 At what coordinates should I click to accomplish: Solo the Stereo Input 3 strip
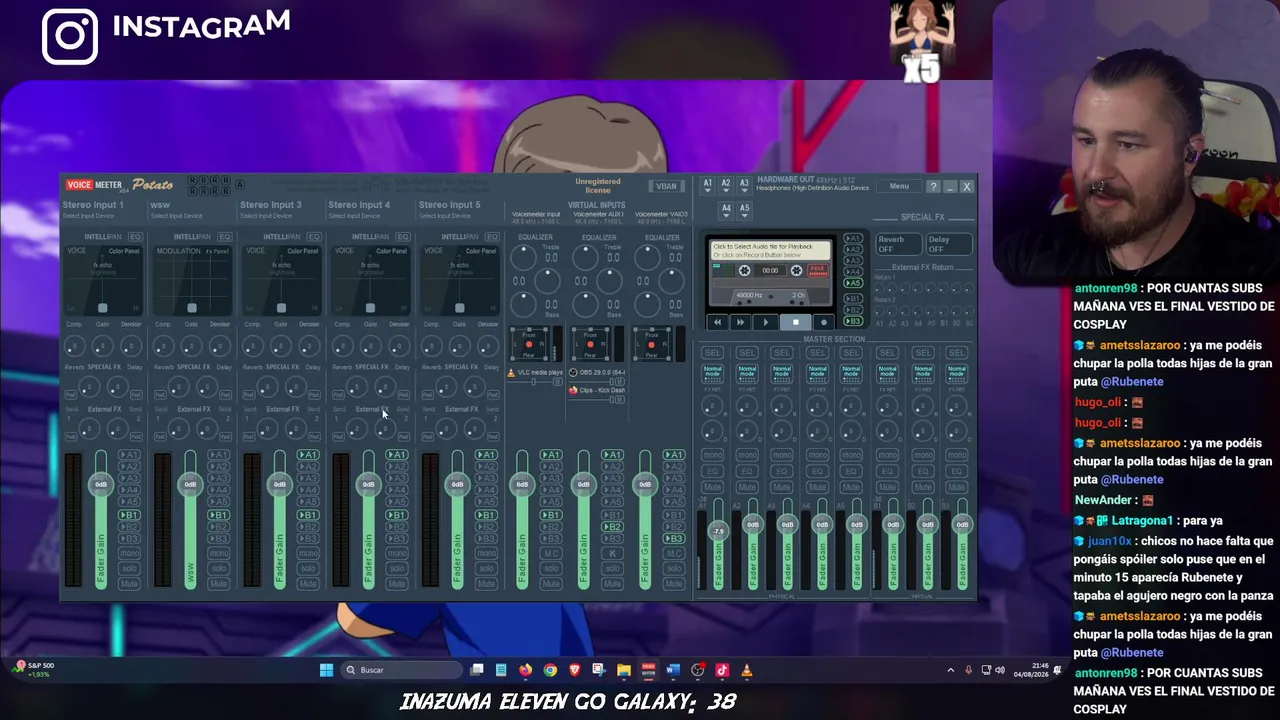pos(308,568)
